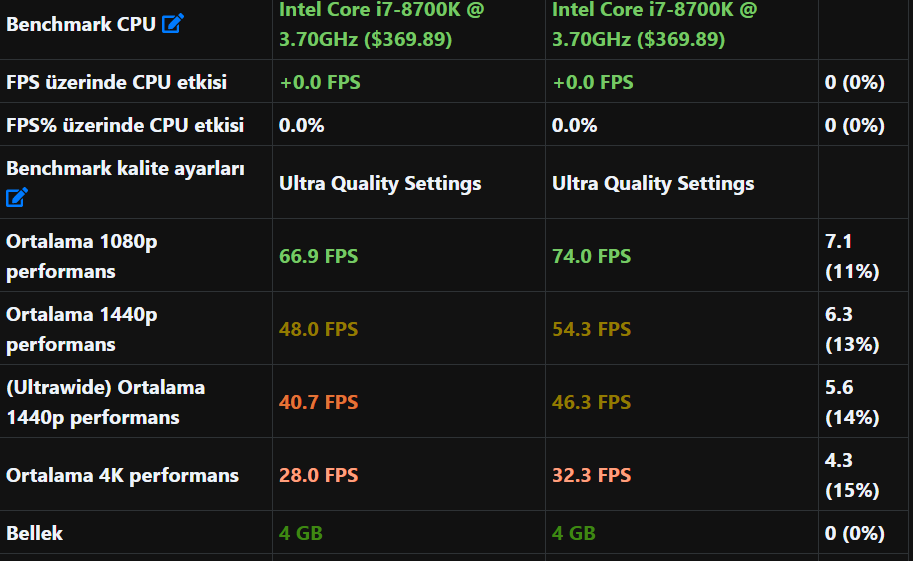Click the 46.3 FPS ultrawide value
This screenshot has width=913, height=561.
[591, 402]
